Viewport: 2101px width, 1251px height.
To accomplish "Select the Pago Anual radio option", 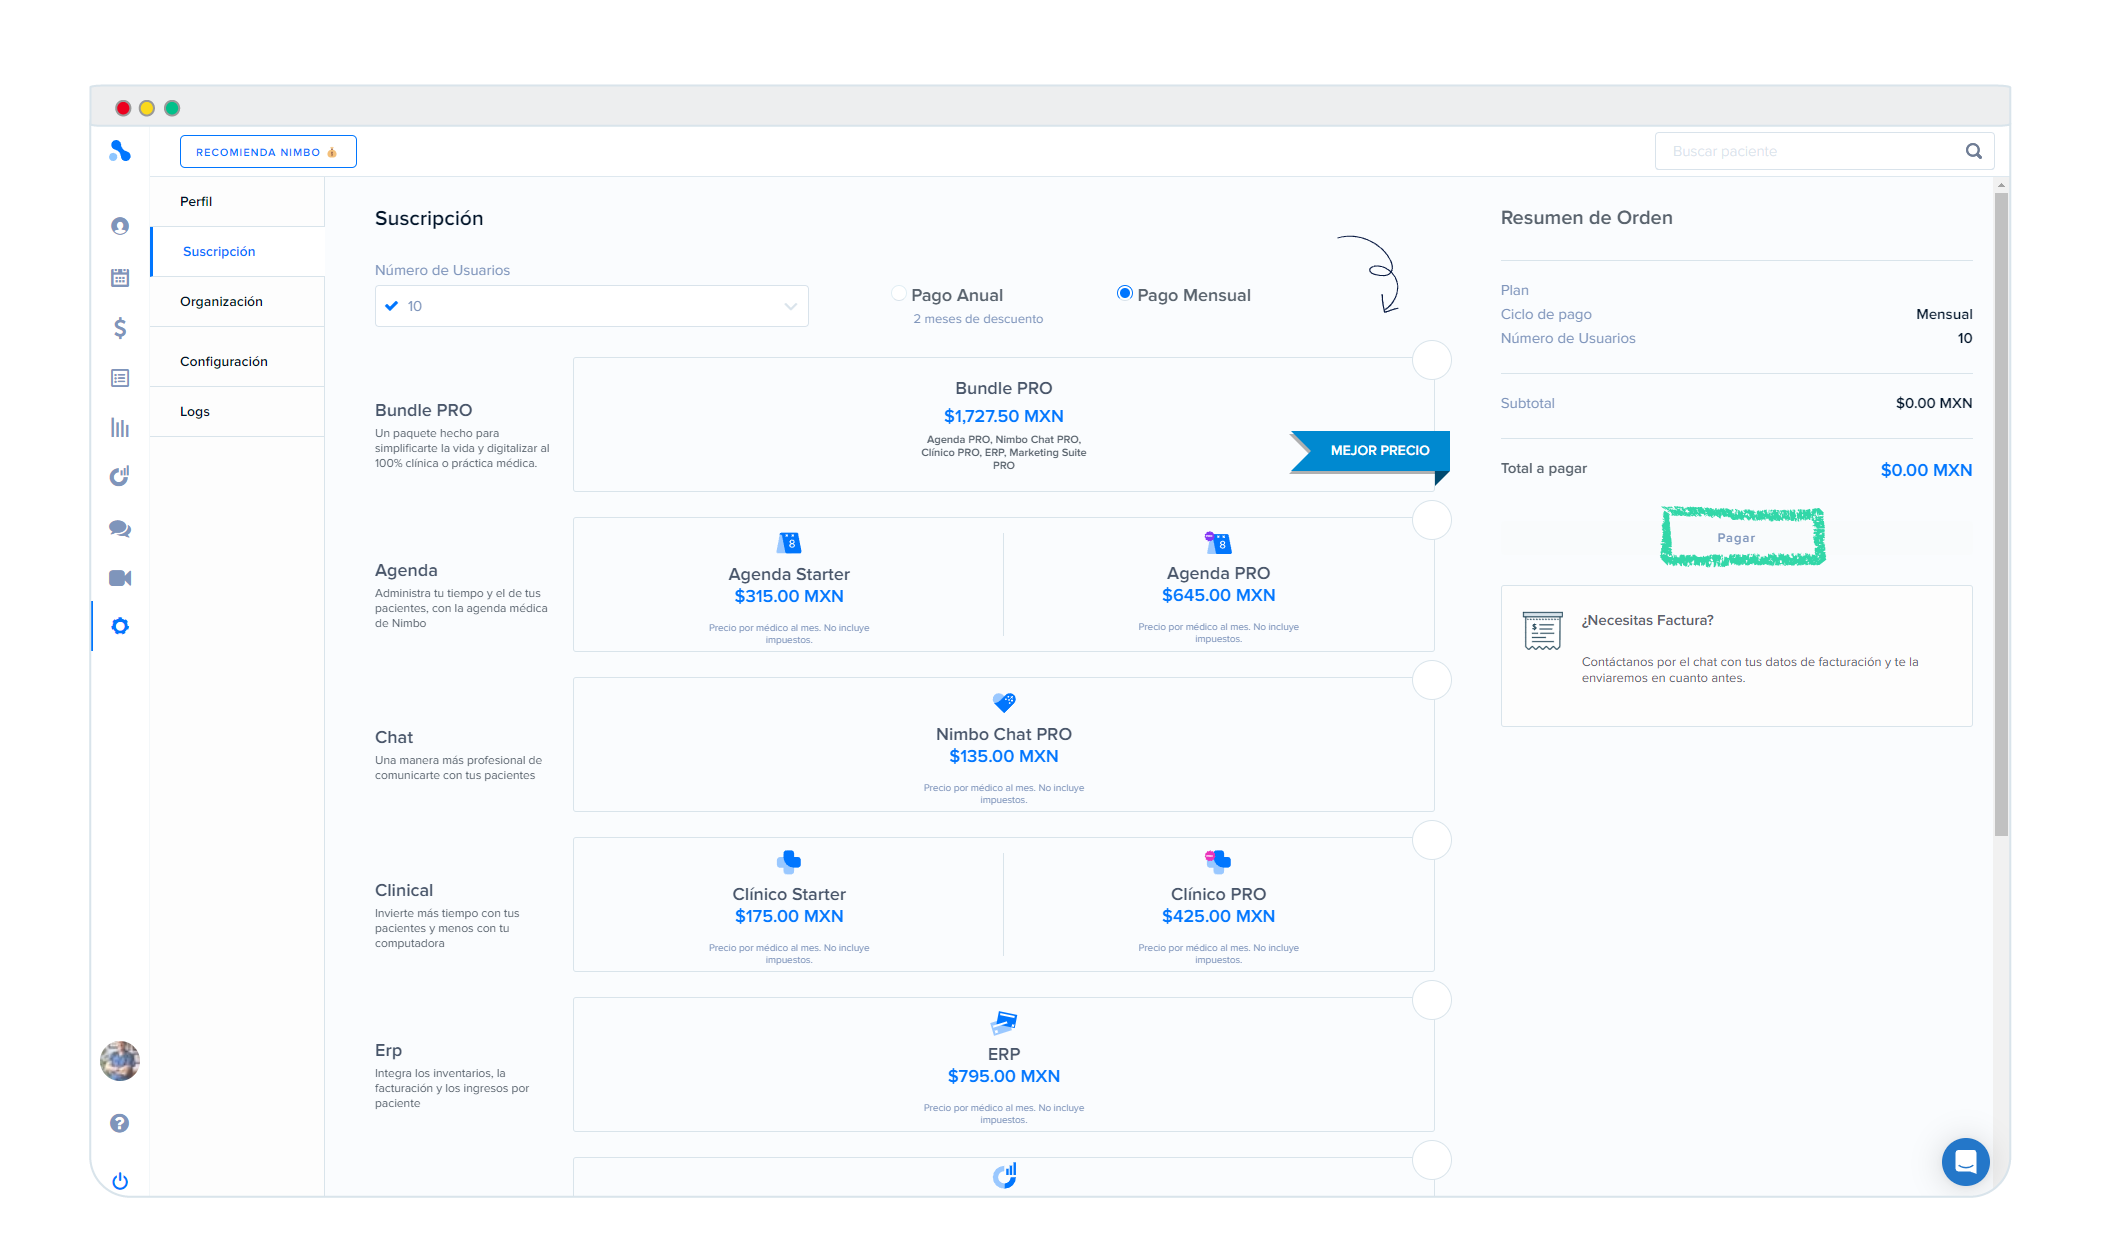I will [x=899, y=294].
